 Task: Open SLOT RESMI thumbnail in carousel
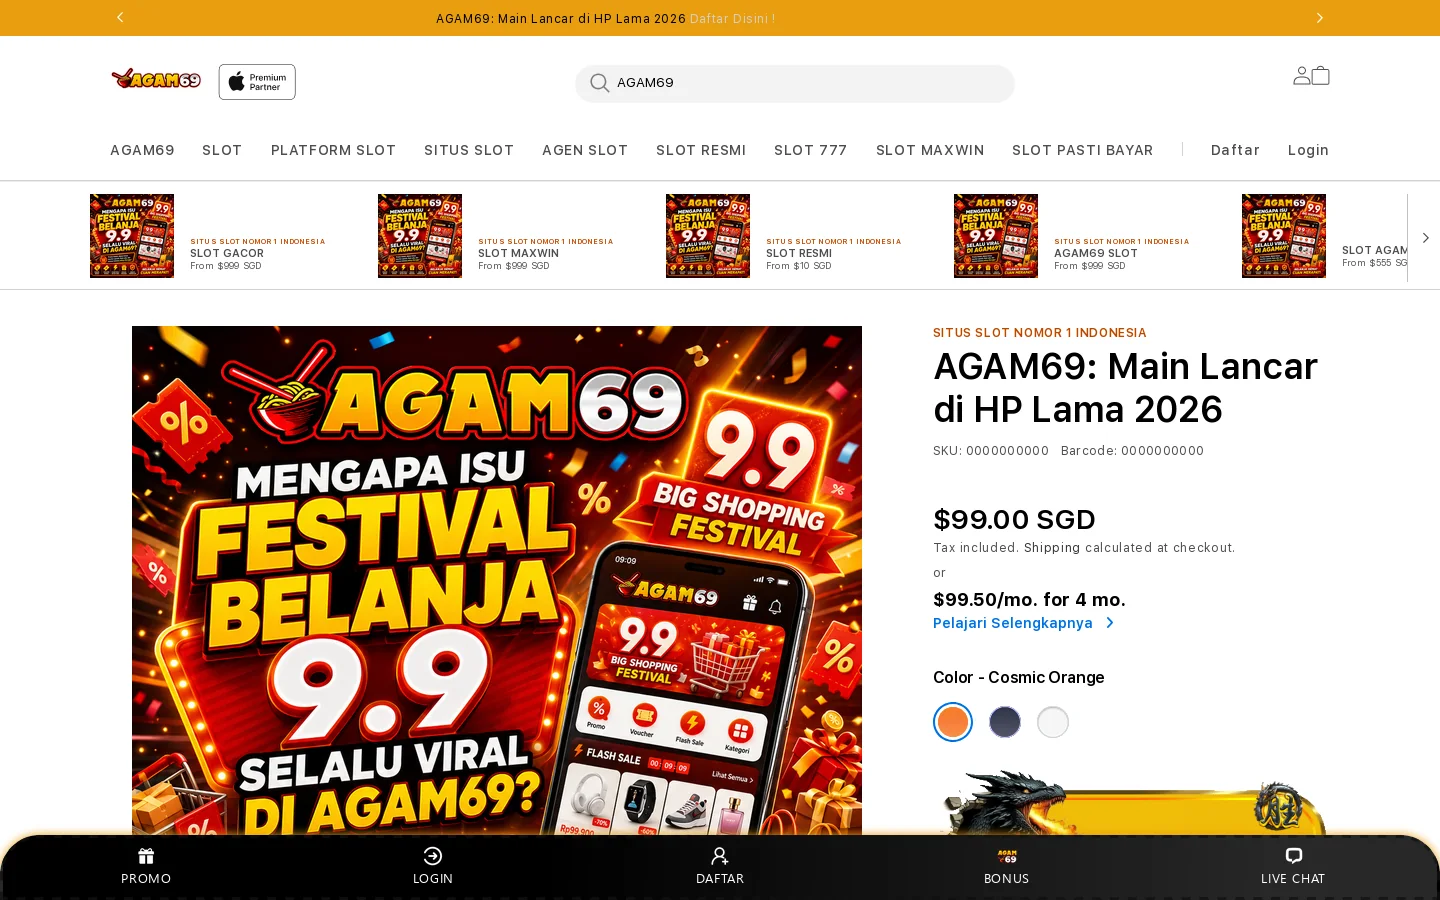708,236
